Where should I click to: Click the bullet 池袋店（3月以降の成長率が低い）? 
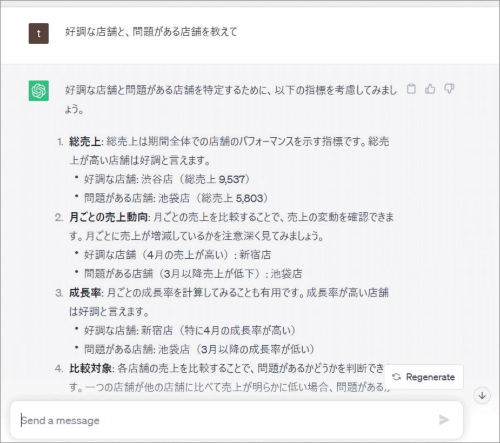click(199, 349)
